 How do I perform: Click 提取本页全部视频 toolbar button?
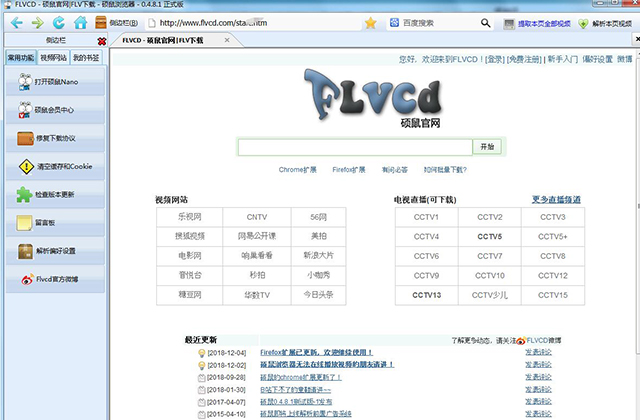tap(537, 24)
